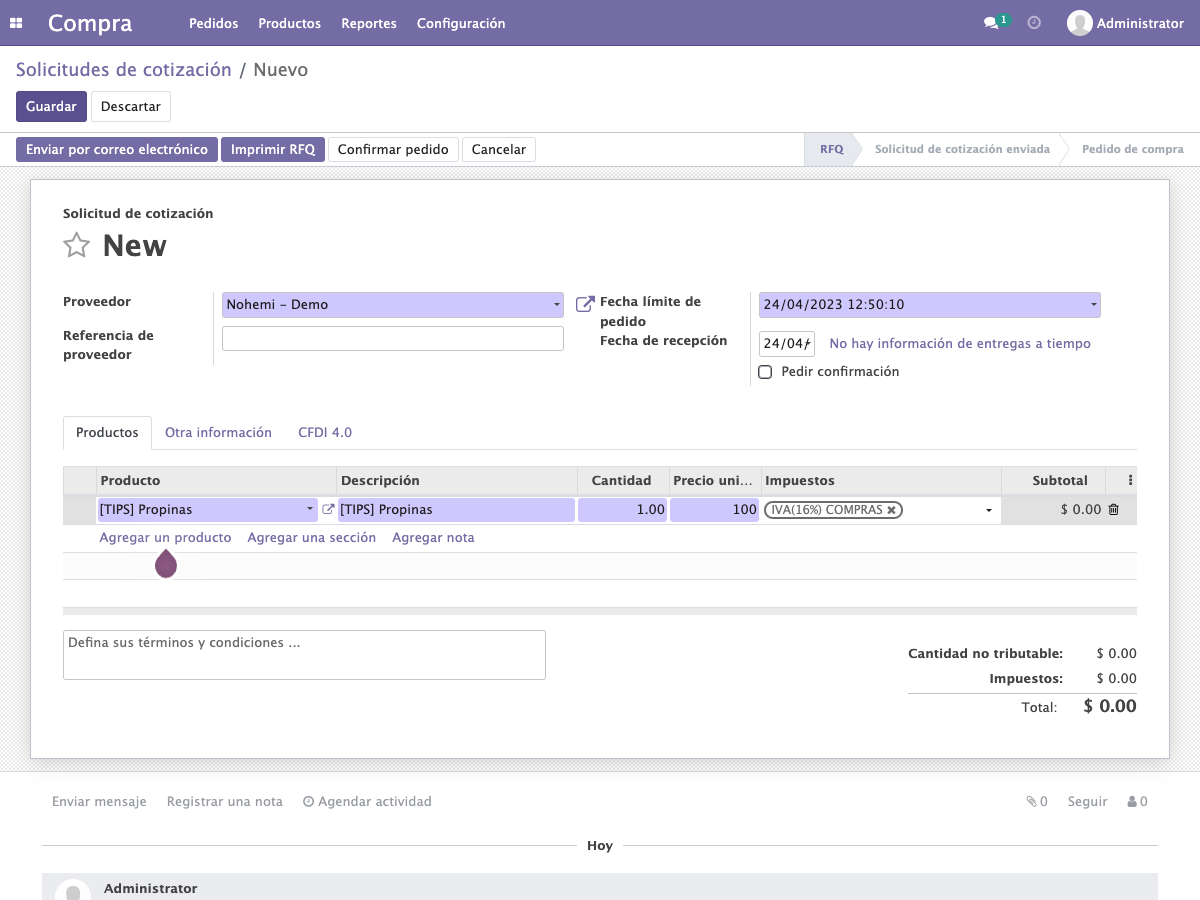Delete the Propinas order line
1200x900 pixels.
(1114, 510)
